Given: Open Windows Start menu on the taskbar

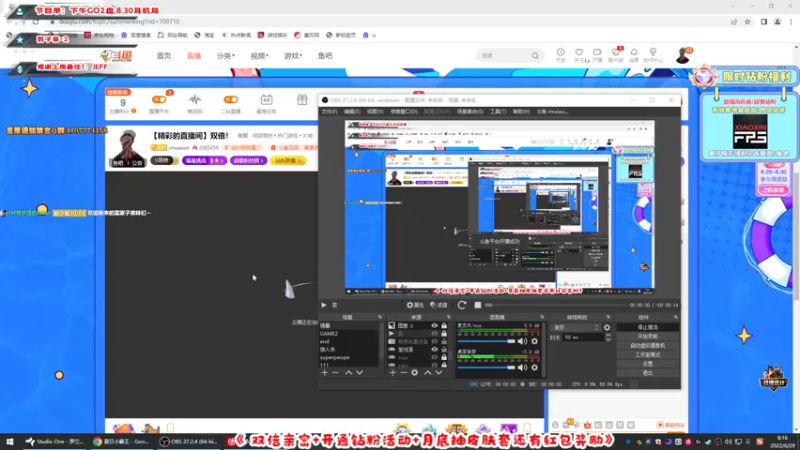Looking at the screenshot, I should tap(10, 442).
